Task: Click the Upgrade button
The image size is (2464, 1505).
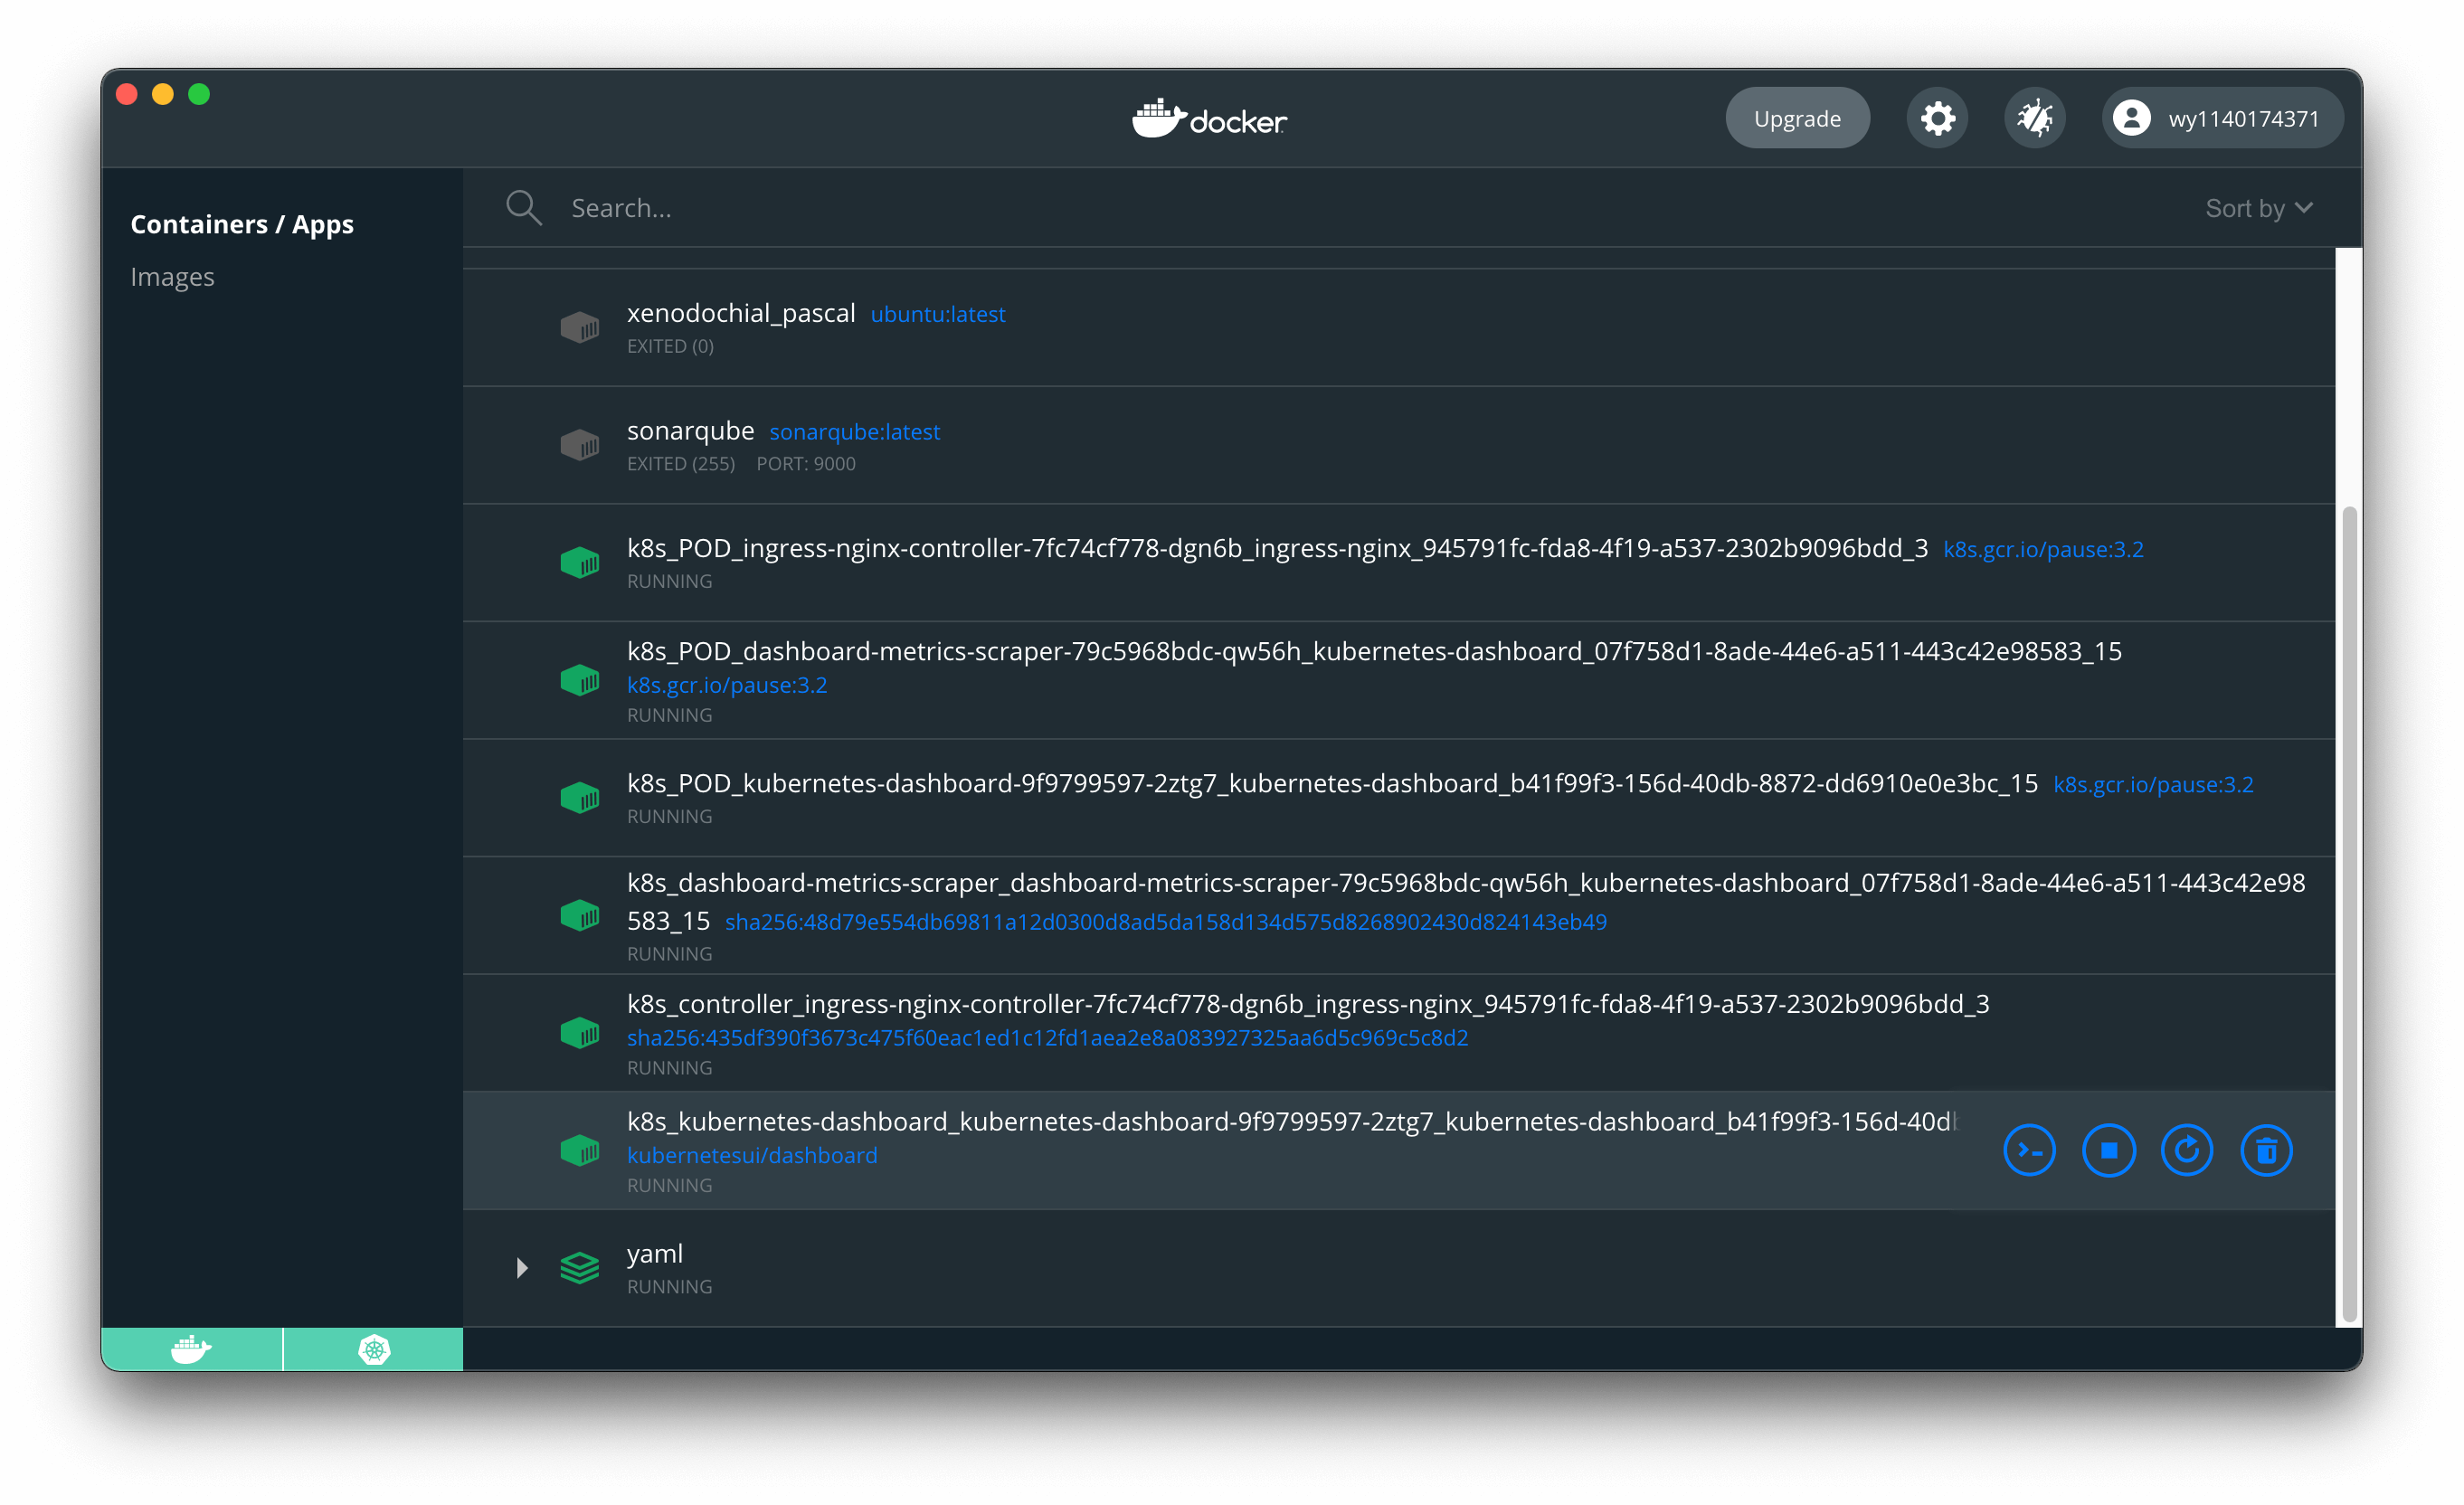Action: point(1797,118)
